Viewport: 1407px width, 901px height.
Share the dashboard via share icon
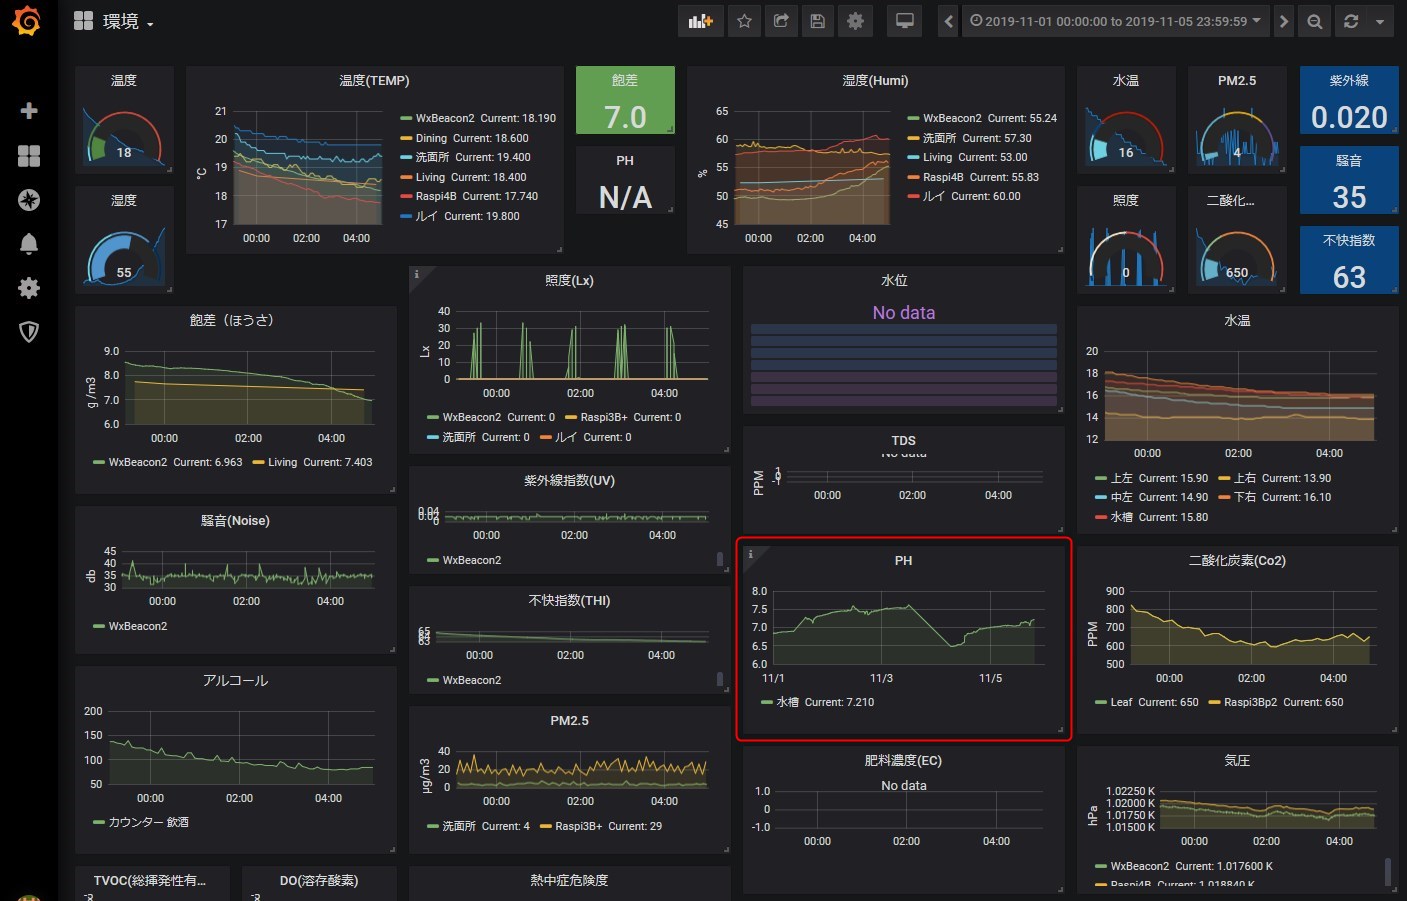(x=781, y=21)
